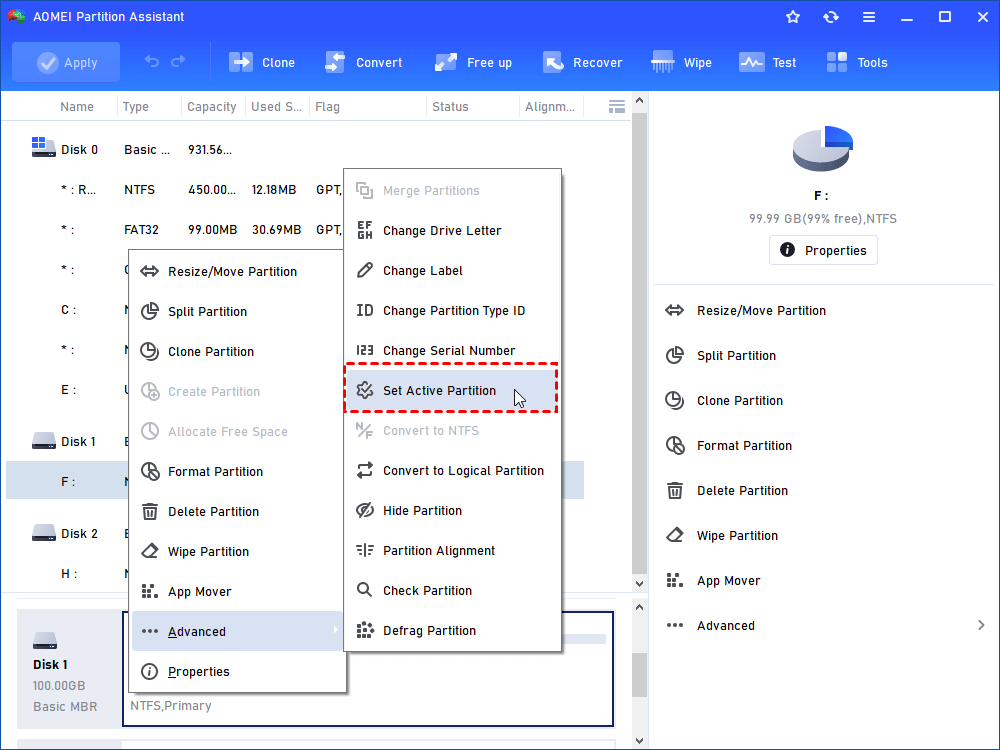Choose Hide Partition in submenu
1000x750 pixels.
(x=453, y=510)
